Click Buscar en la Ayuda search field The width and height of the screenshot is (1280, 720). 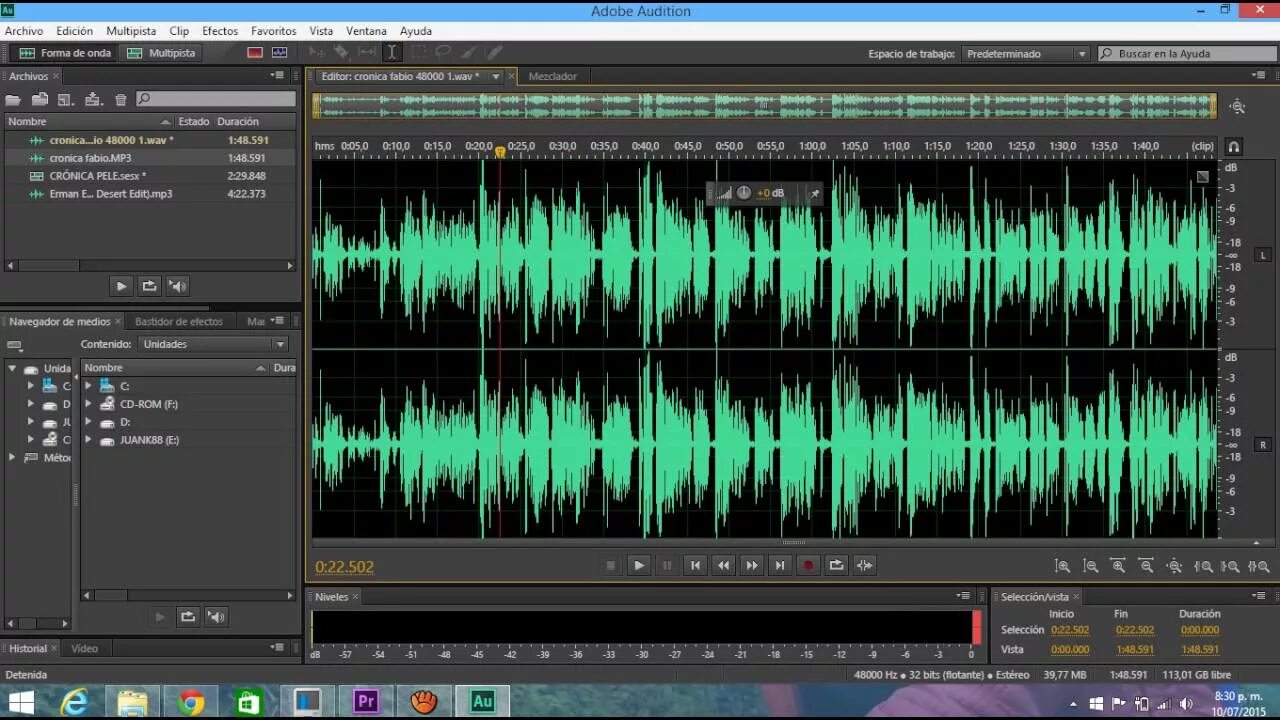(1187, 53)
